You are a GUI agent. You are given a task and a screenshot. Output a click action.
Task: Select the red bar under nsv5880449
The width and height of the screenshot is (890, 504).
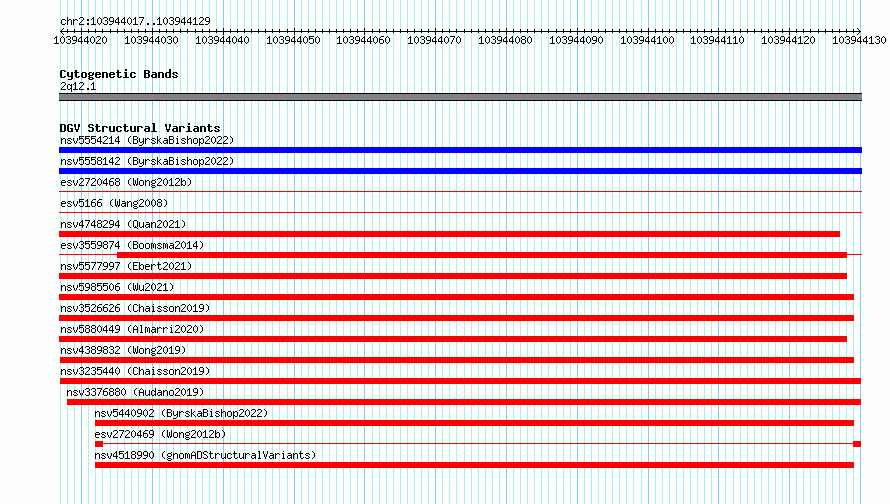[453, 339]
